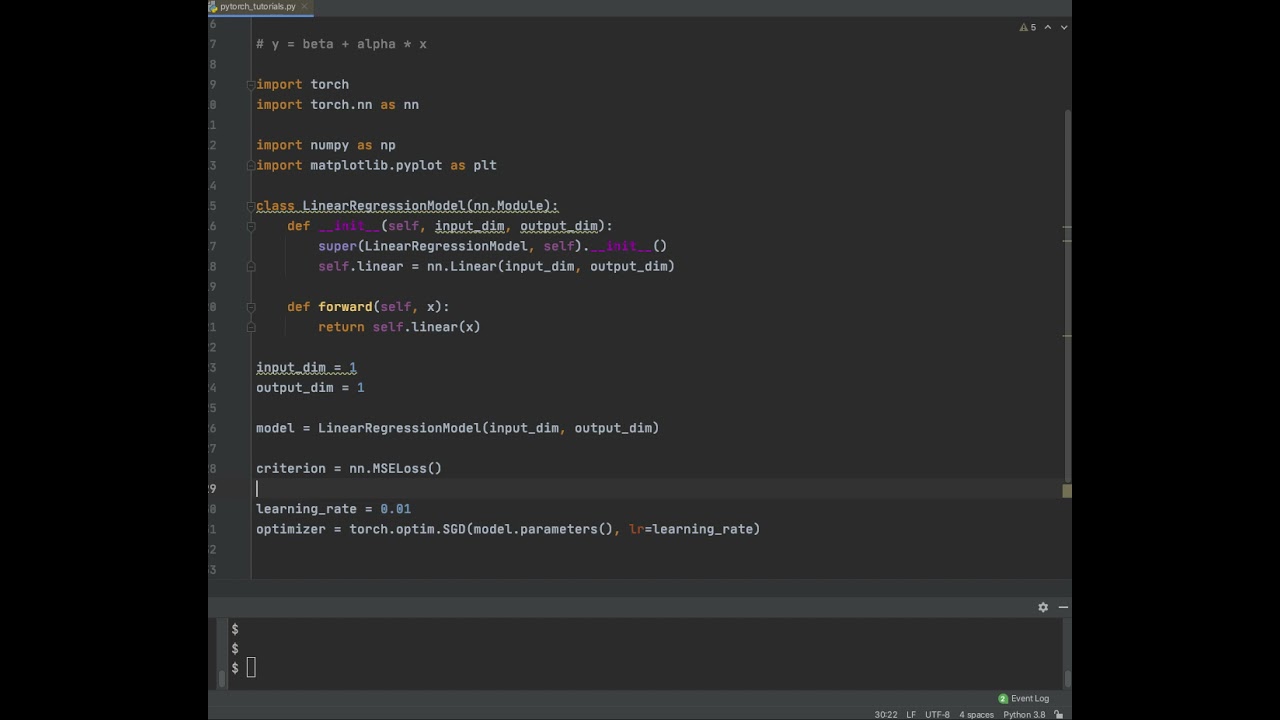The width and height of the screenshot is (1280, 720).
Task: Open the Event Log panel
Action: point(1024,698)
